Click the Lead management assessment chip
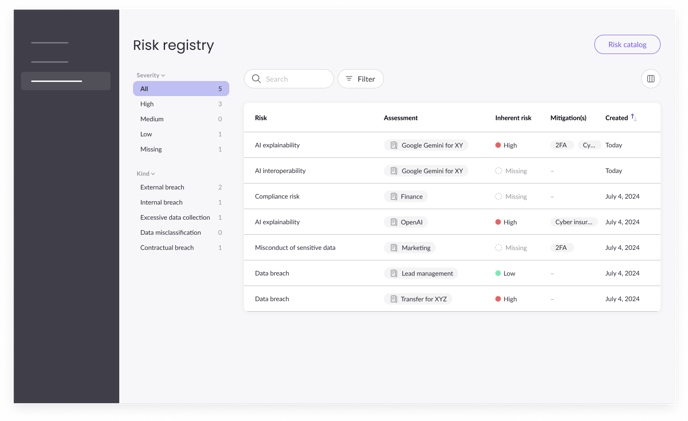Image resolution: width=688 pixels, height=421 pixels. (421, 273)
